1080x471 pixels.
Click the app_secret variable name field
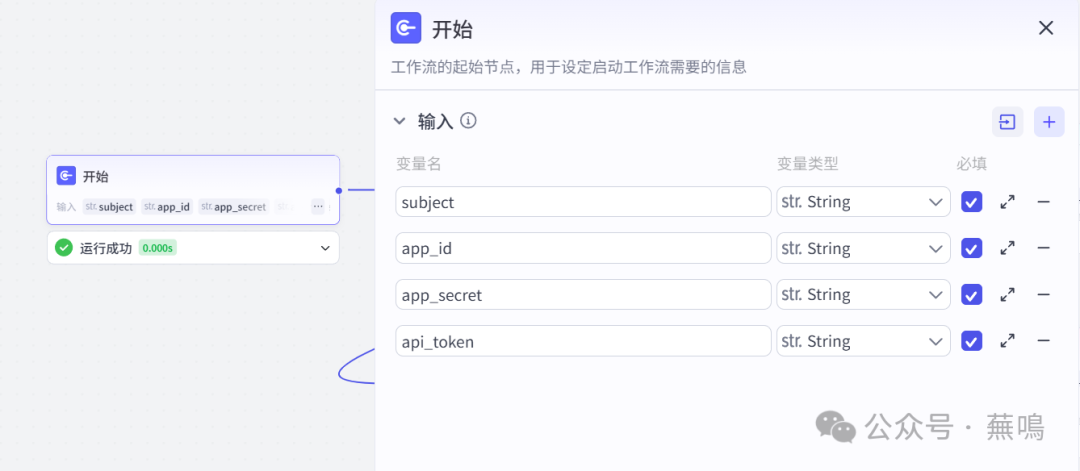(583, 295)
